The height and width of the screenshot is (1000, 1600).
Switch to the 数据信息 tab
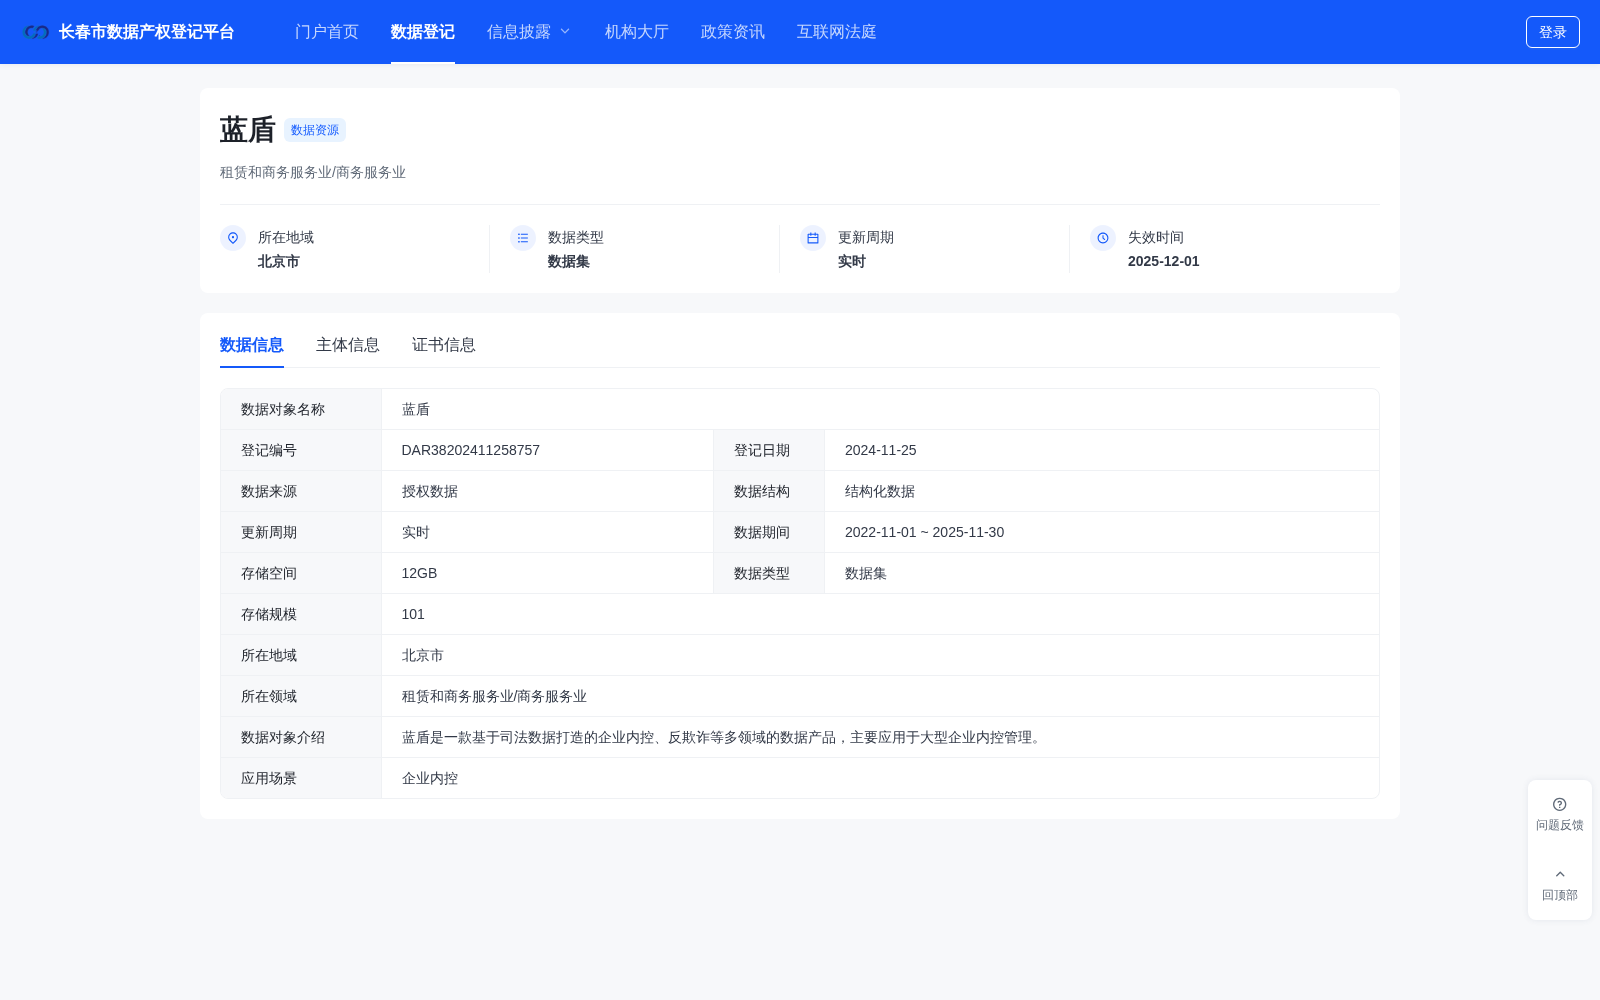(x=252, y=345)
